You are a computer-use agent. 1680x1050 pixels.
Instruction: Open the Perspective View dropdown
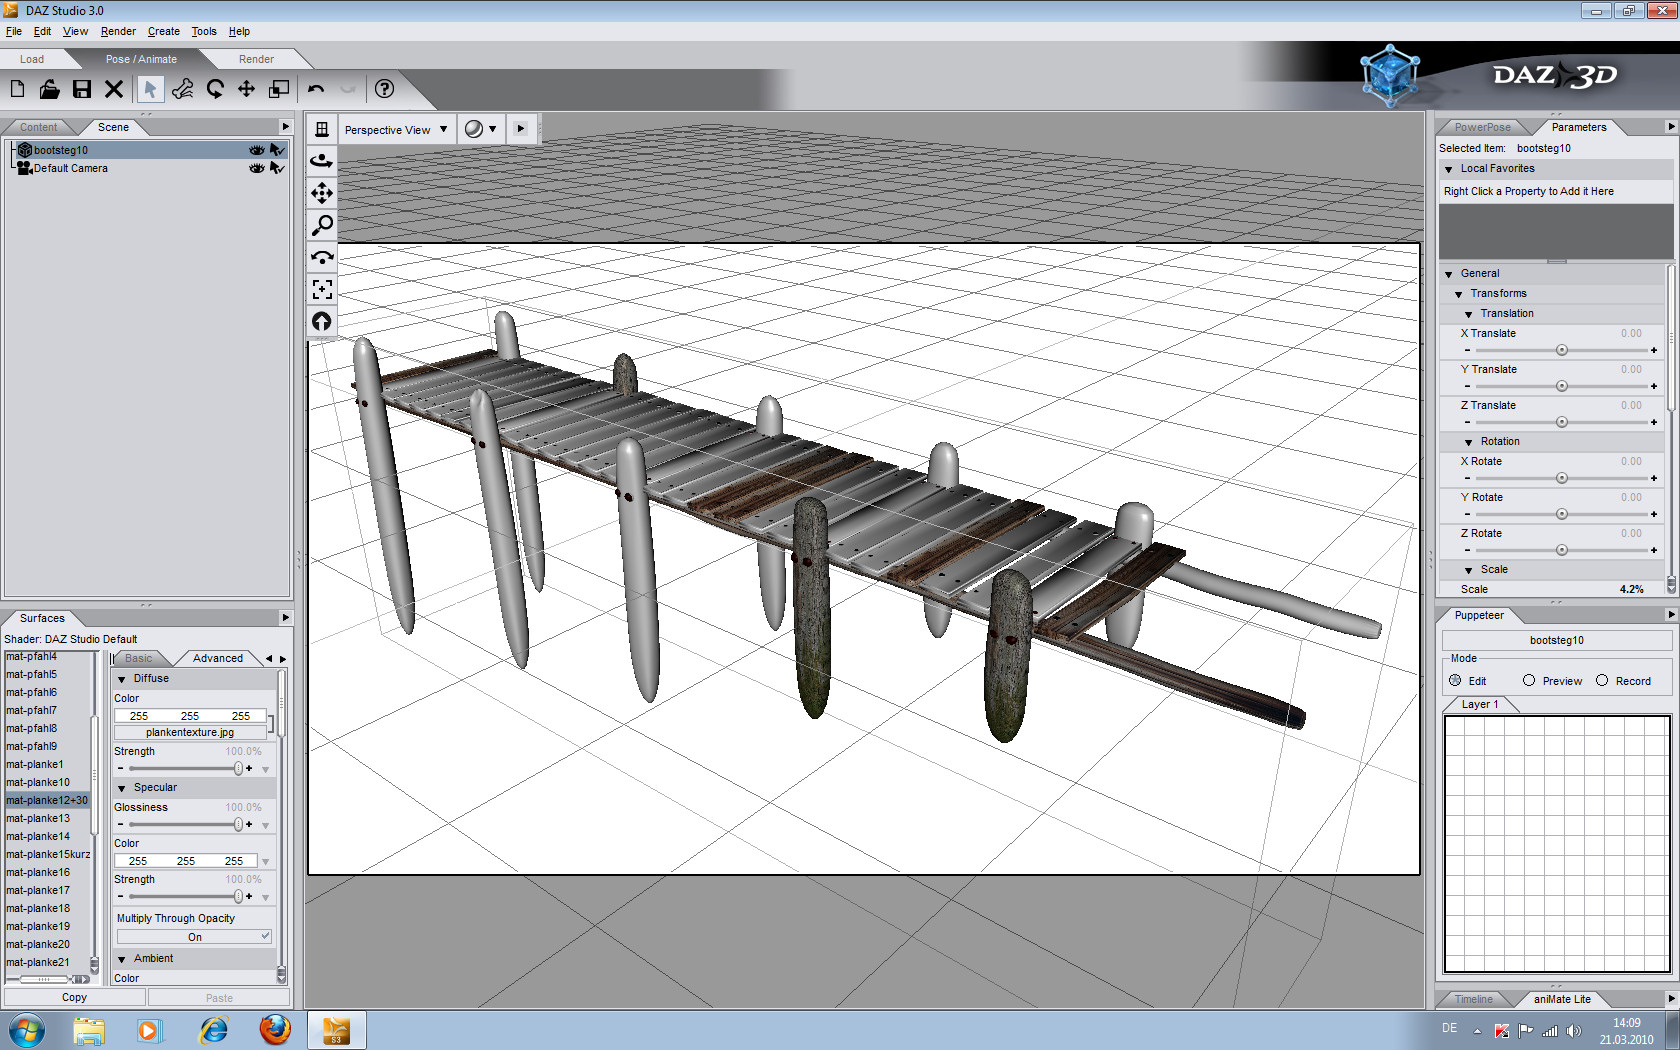[396, 129]
